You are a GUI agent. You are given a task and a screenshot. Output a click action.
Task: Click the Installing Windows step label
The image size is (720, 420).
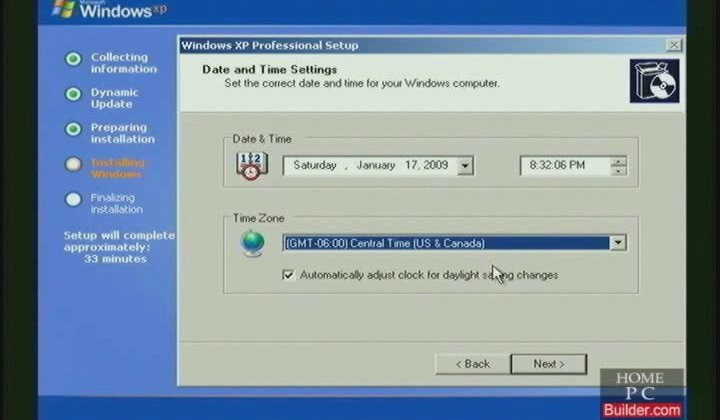(x=118, y=168)
